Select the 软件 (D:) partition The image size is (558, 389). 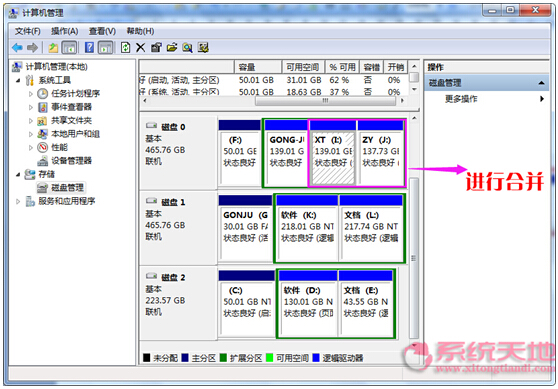[308, 303]
